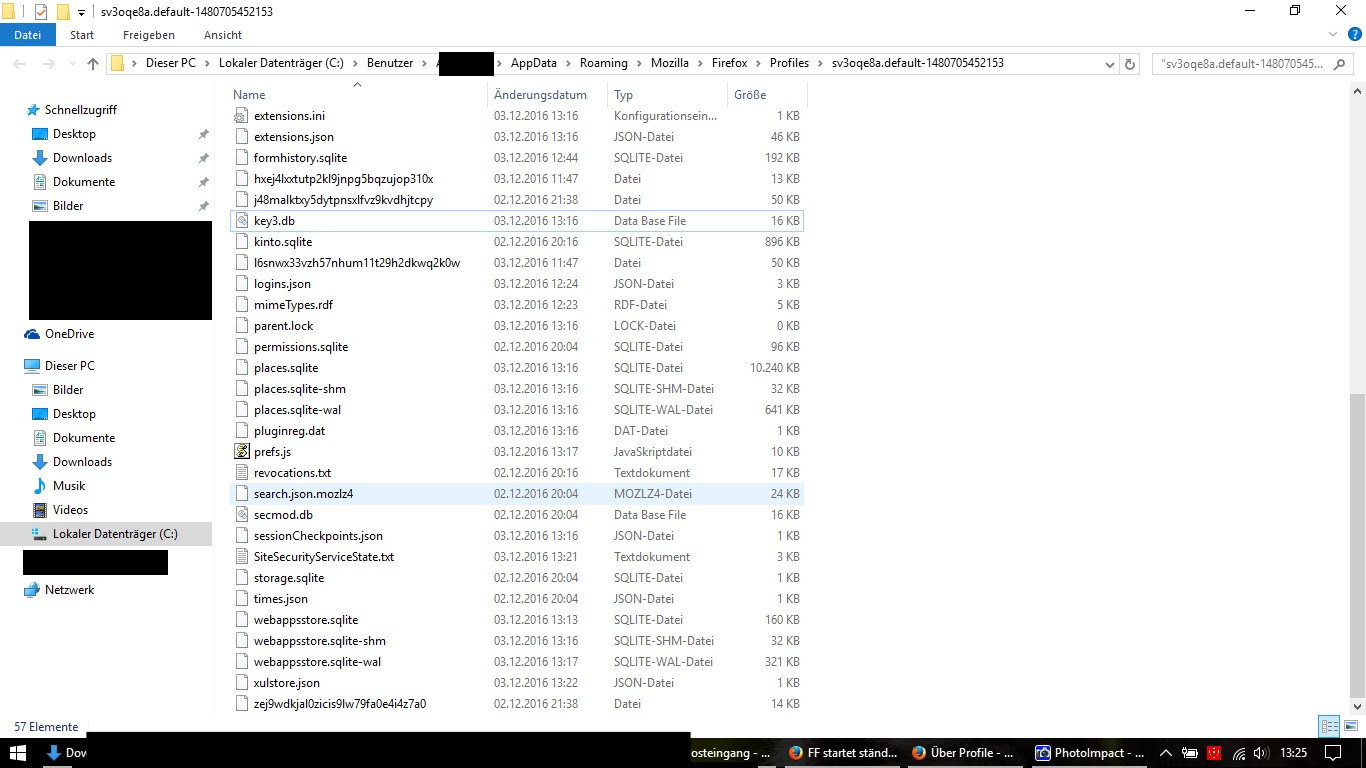Expand the chevron after the Firefox breadcrumb

[759, 63]
